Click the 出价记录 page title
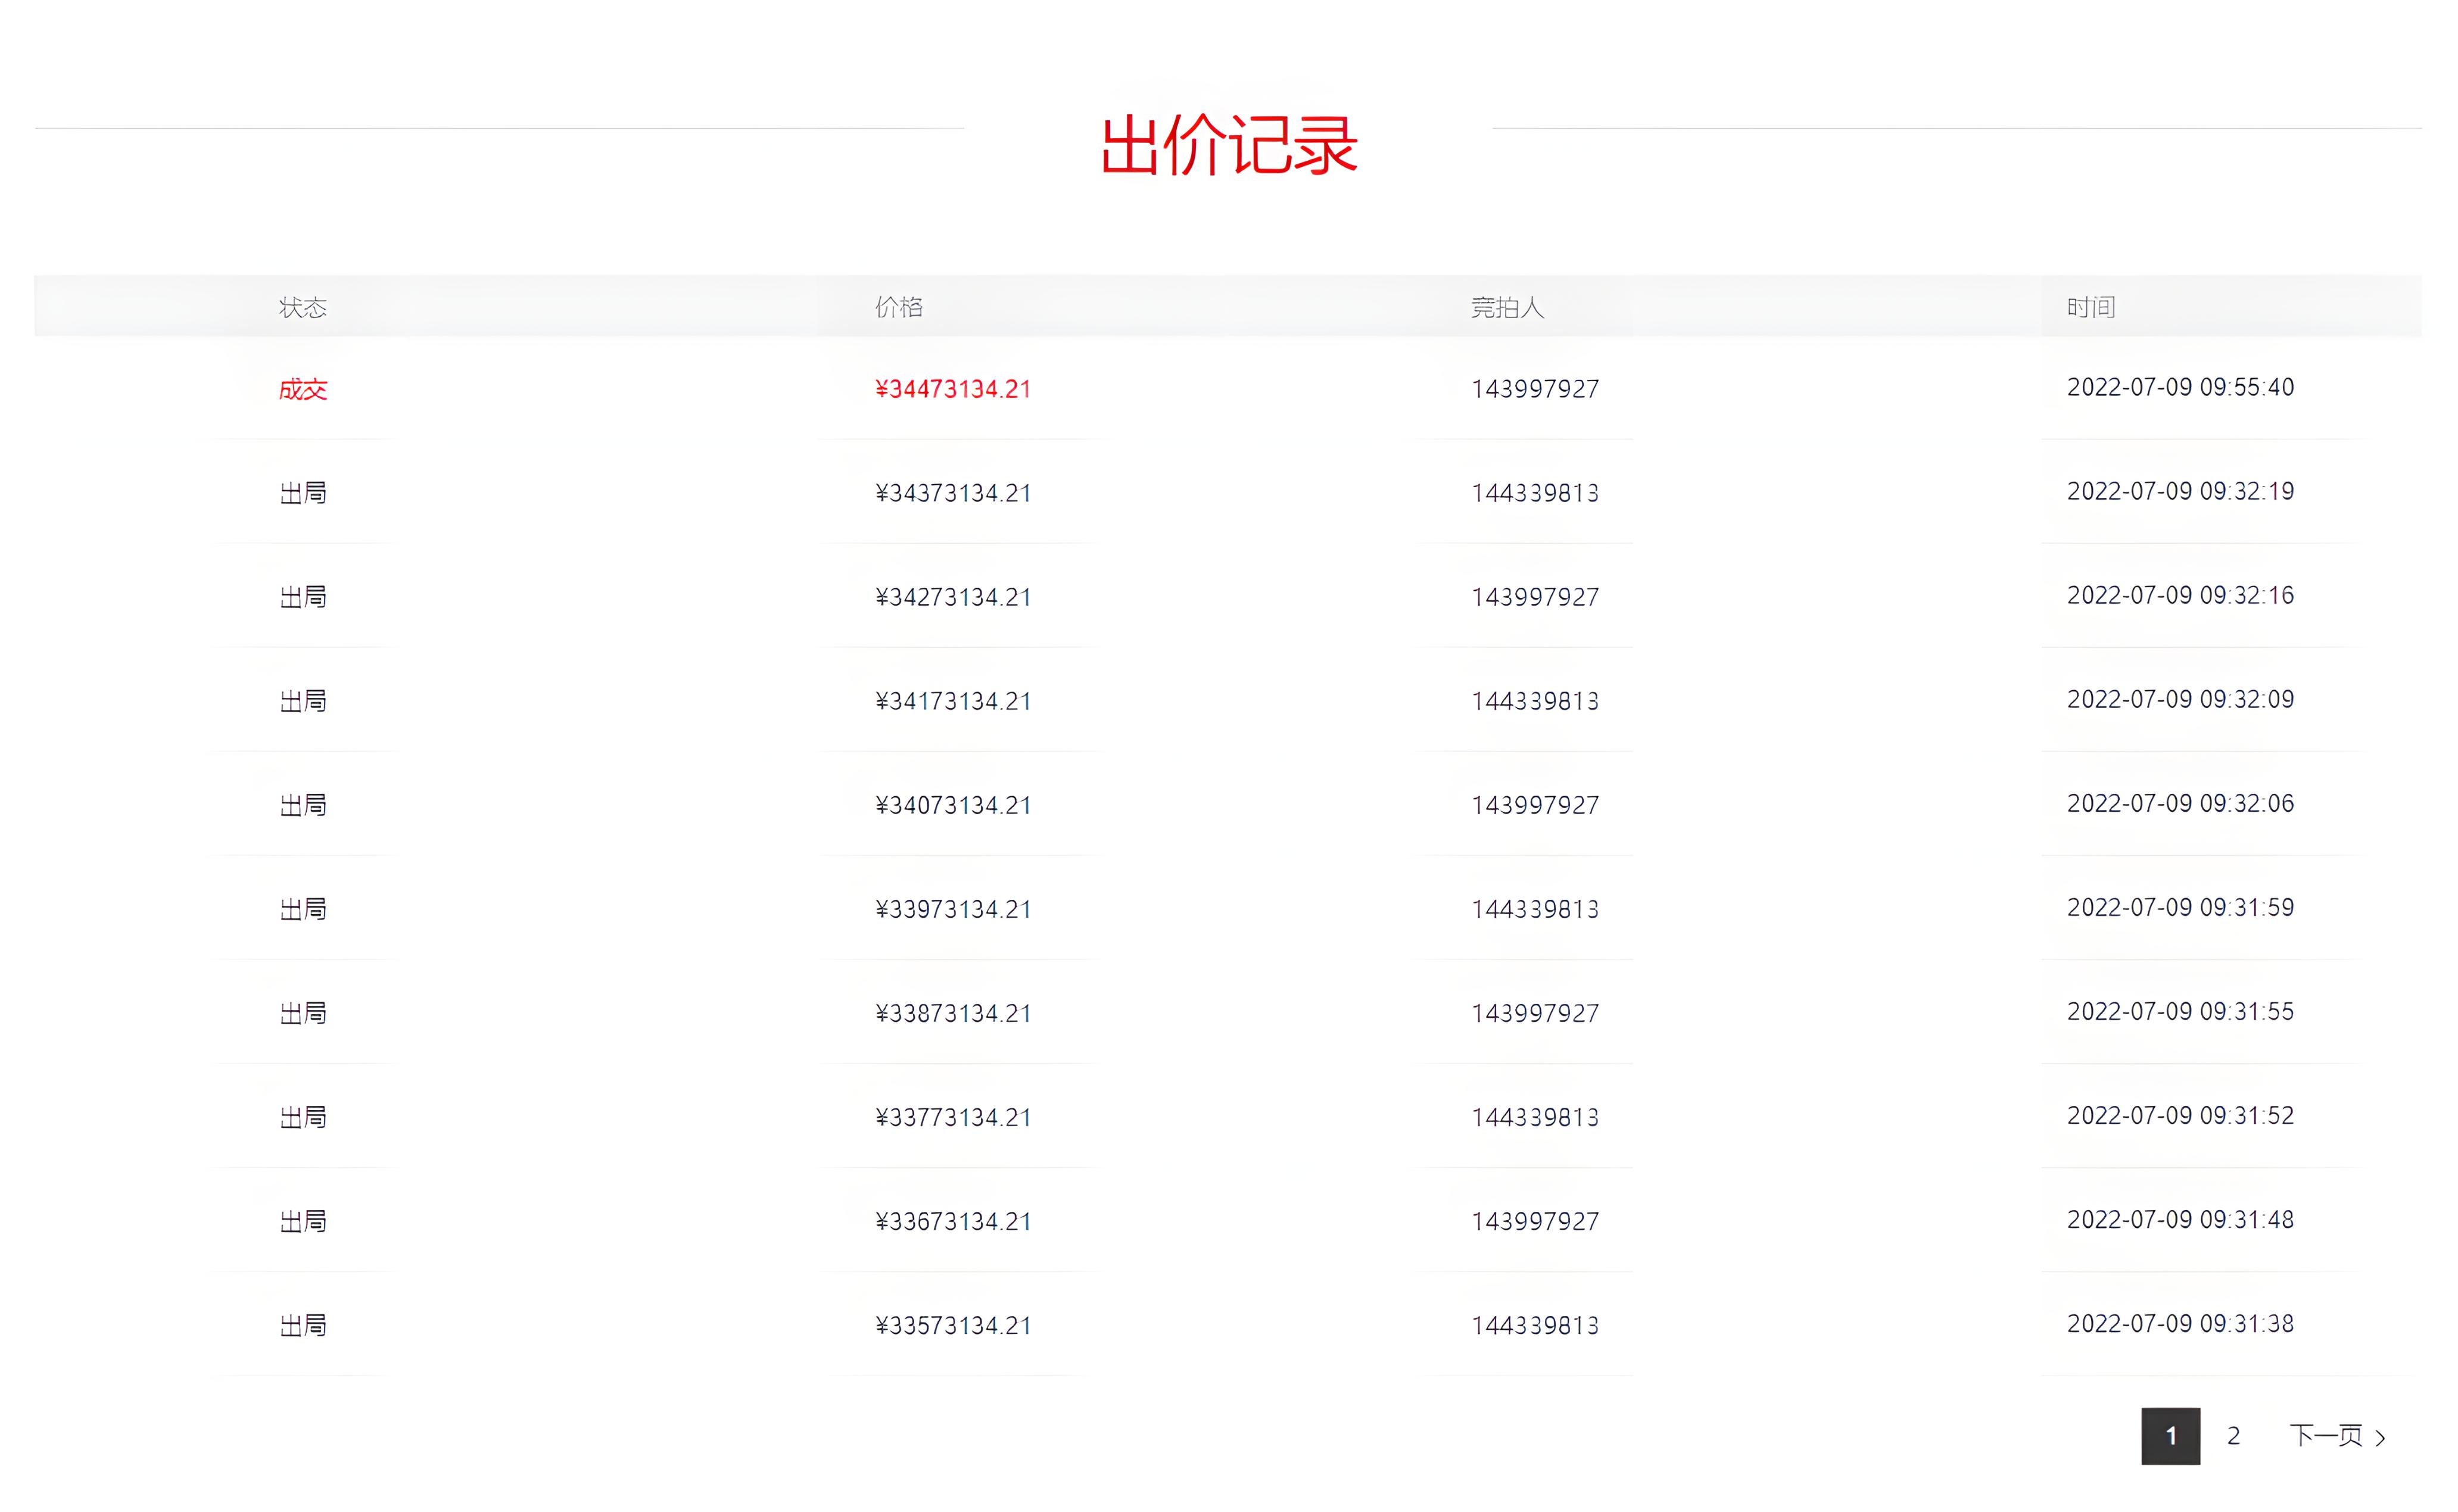Viewport: 2458px width, 1512px height. (x=1229, y=145)
